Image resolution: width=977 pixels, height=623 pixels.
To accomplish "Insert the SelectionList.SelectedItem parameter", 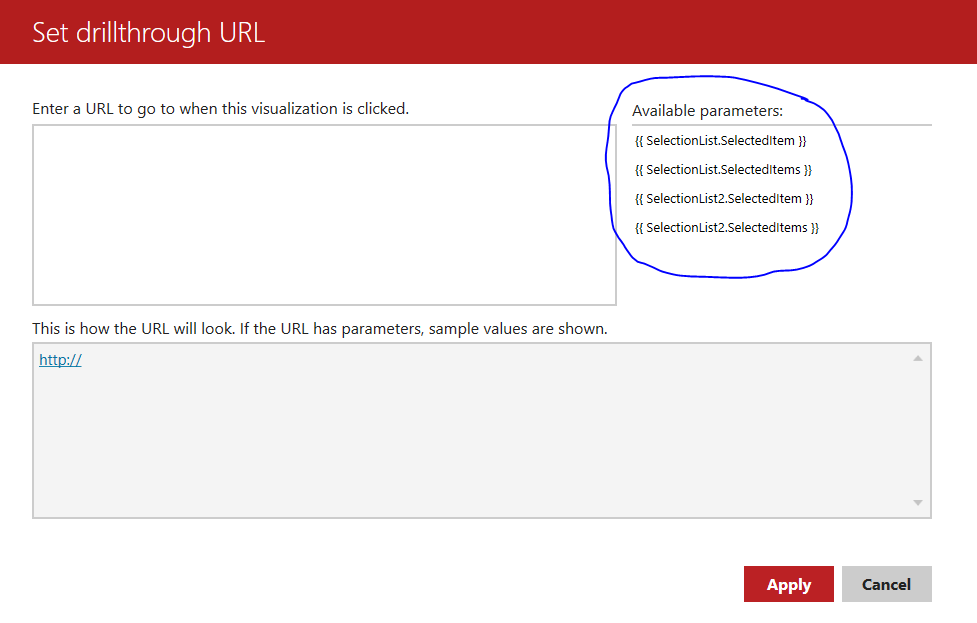I will pyautogui.click(x=720, y=141).
